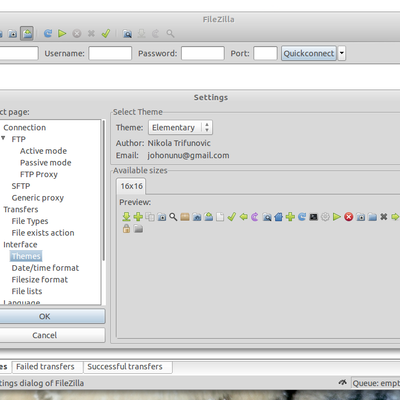Click the green play process queue icon
The width and height of the screenshot is (400, 400).
[x=62, y=33]
